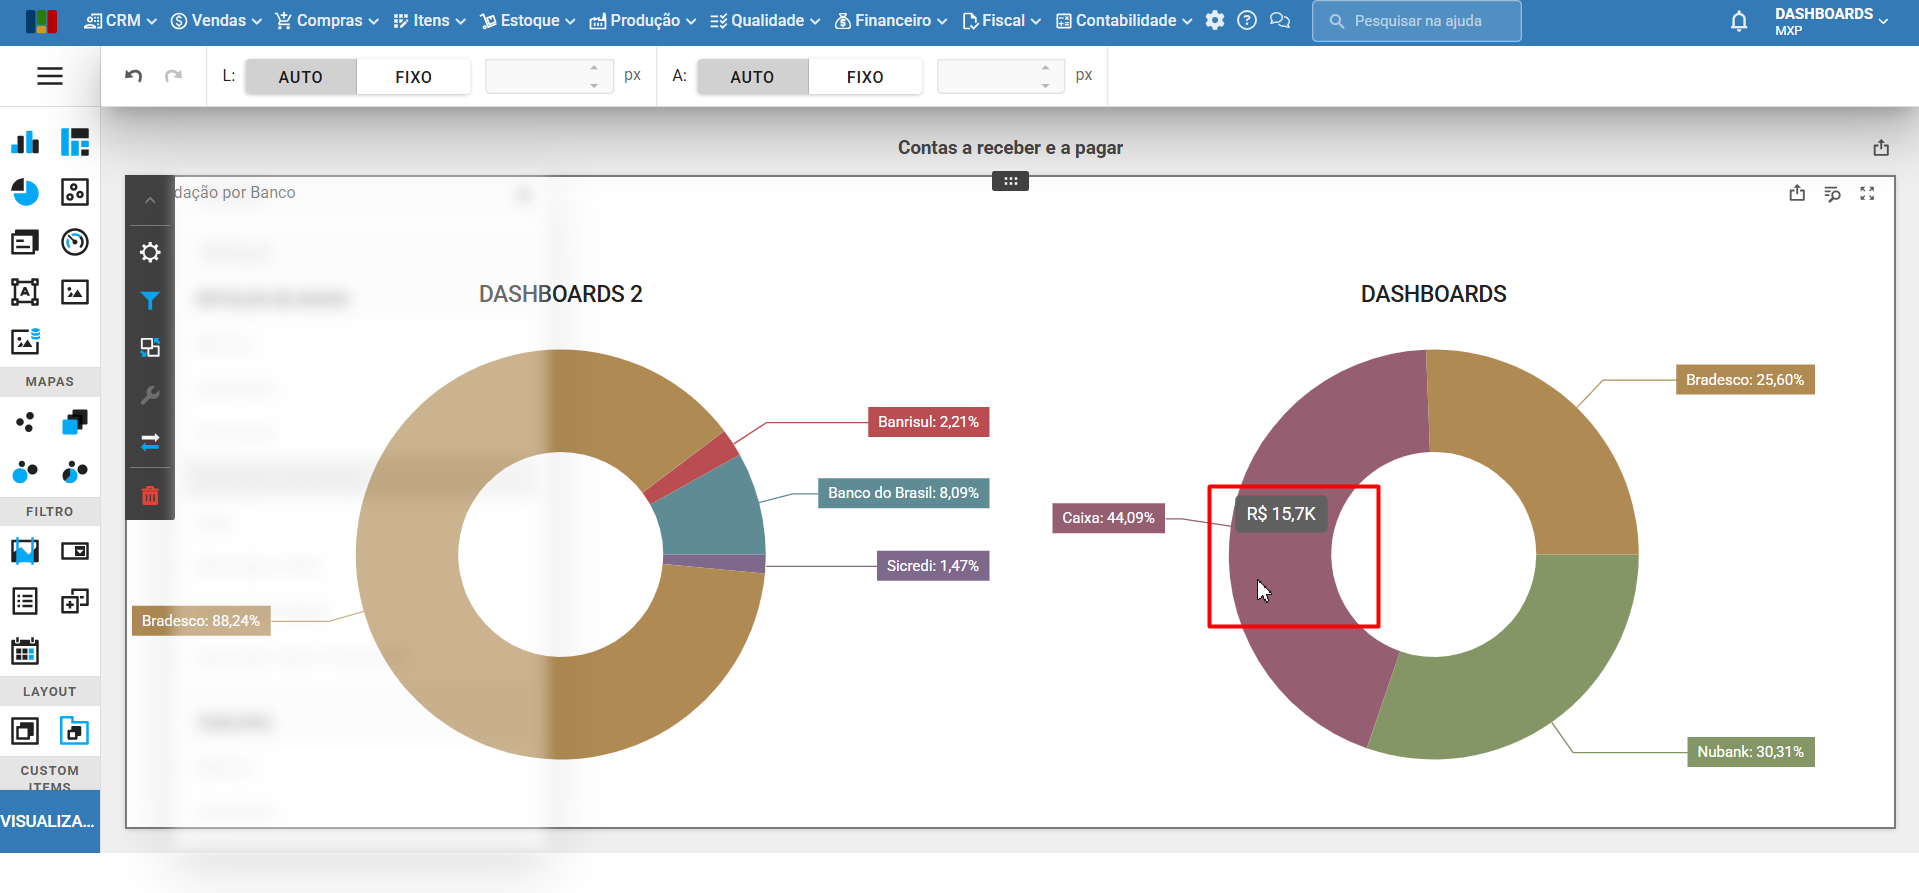Add a pie chart item
This screenshot has height=893, width=1919.
[25, 192]
